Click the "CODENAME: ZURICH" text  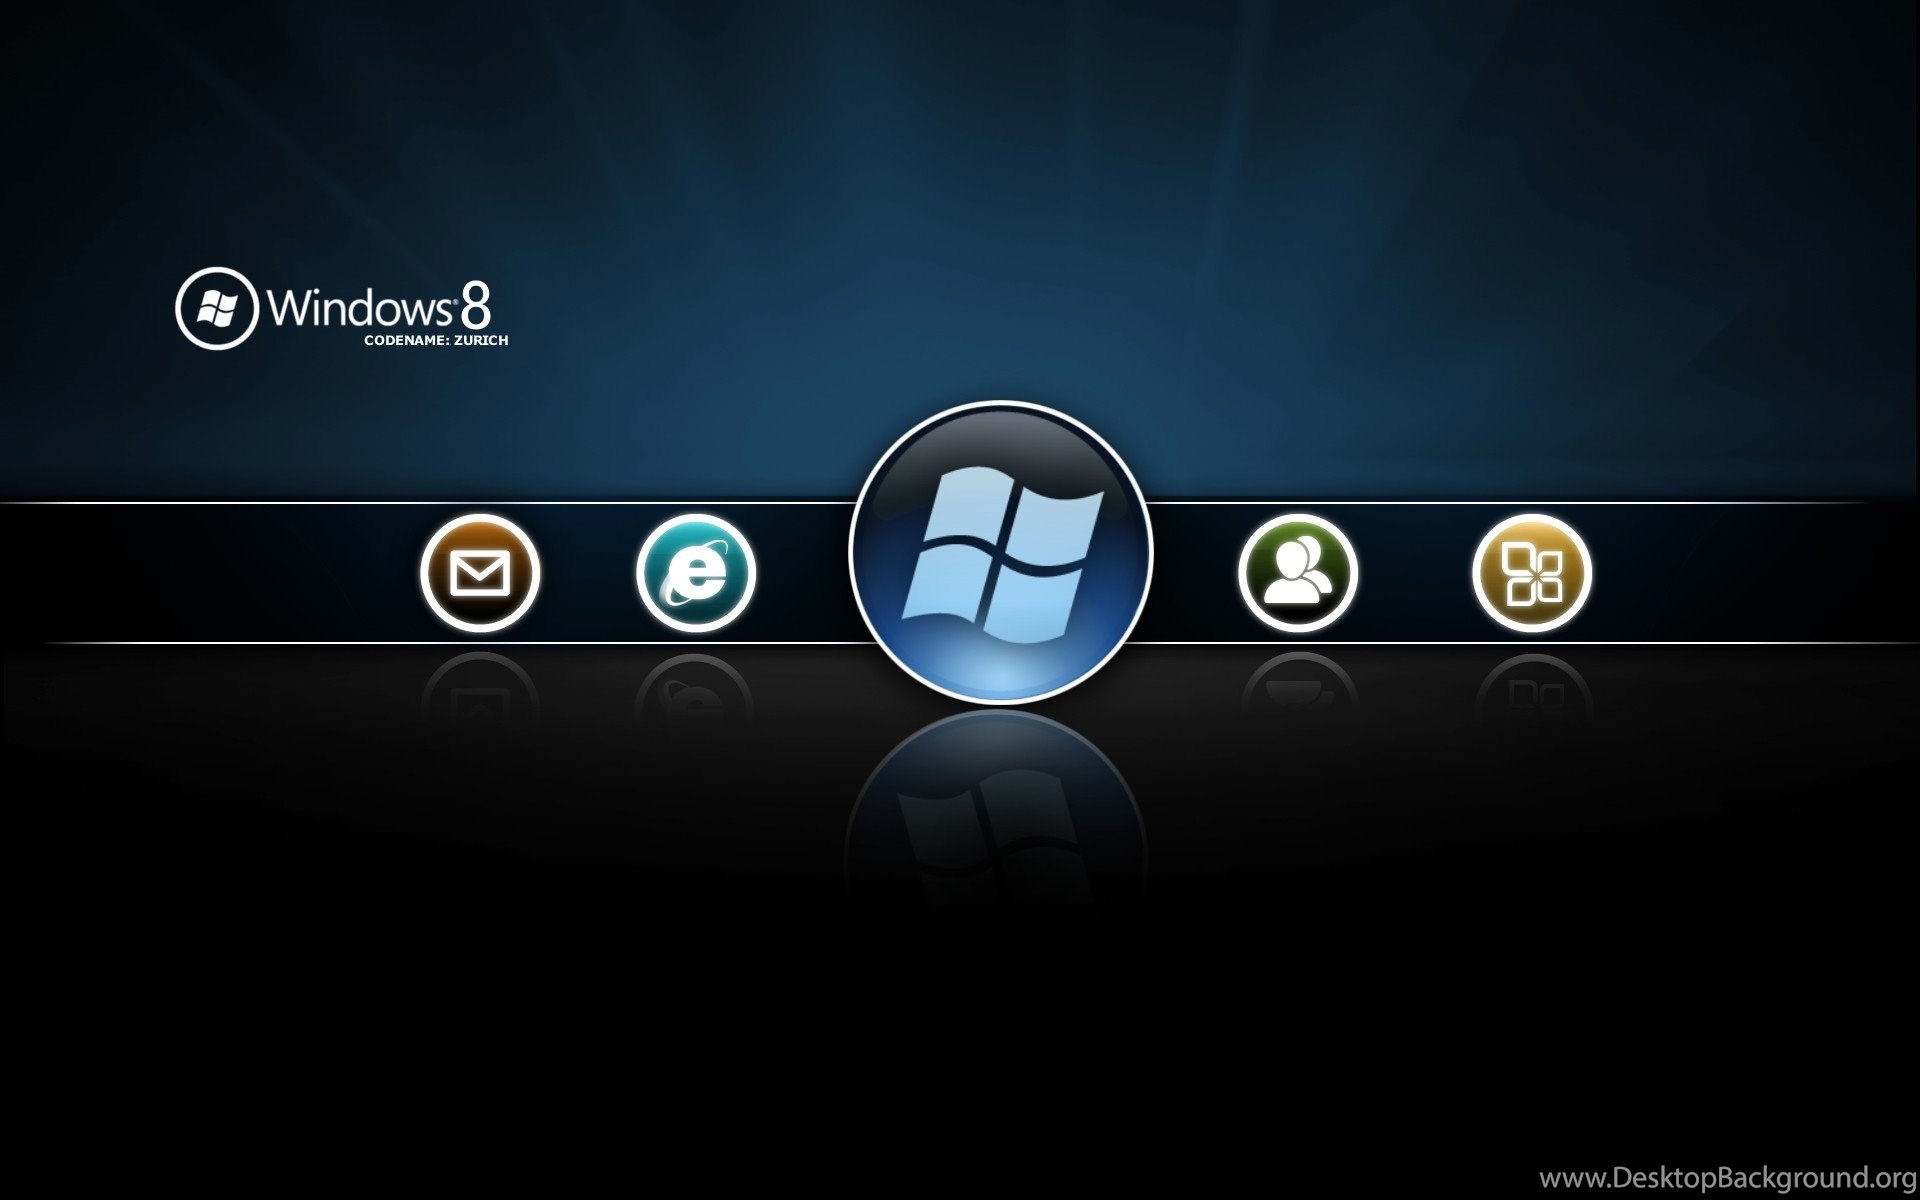click(x=436, y=340)
